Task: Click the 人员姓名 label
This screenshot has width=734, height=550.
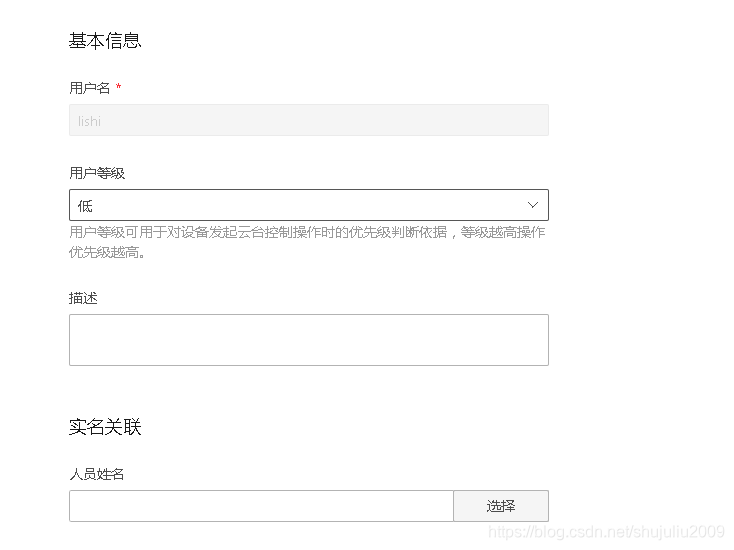Action: point(97,474)
